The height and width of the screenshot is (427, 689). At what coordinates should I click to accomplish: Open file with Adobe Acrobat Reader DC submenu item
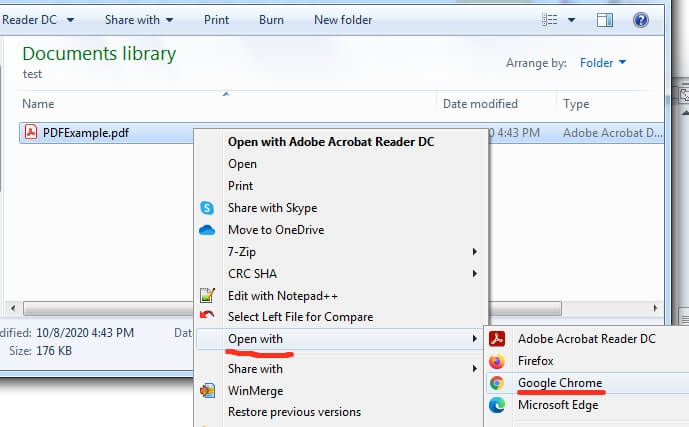(587, 339)
